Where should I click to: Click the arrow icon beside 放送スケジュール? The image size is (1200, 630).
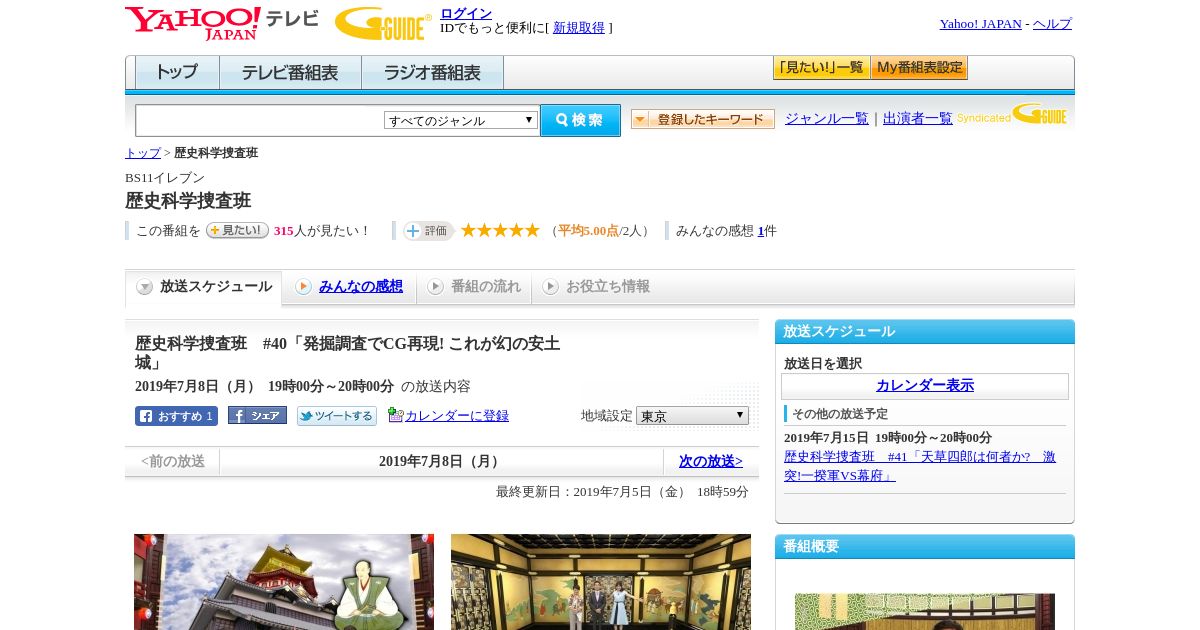[145, 287]
